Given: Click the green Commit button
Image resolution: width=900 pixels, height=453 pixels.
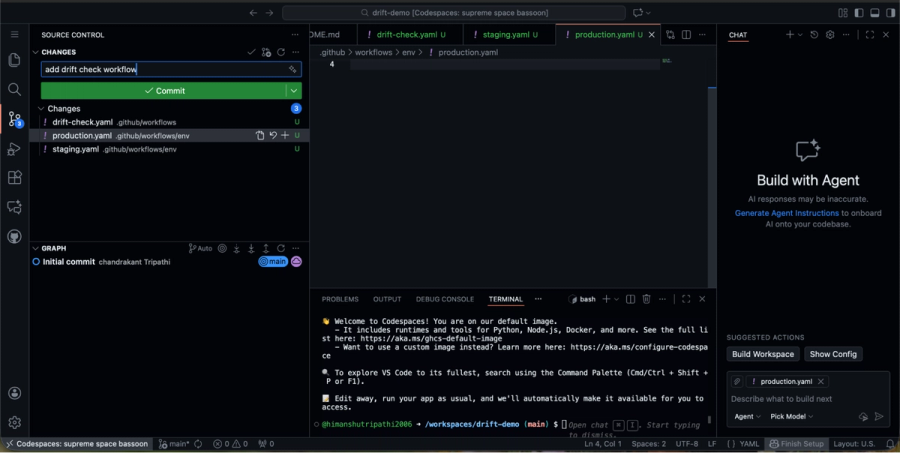Looking at the screenshot, I should 164,91.
